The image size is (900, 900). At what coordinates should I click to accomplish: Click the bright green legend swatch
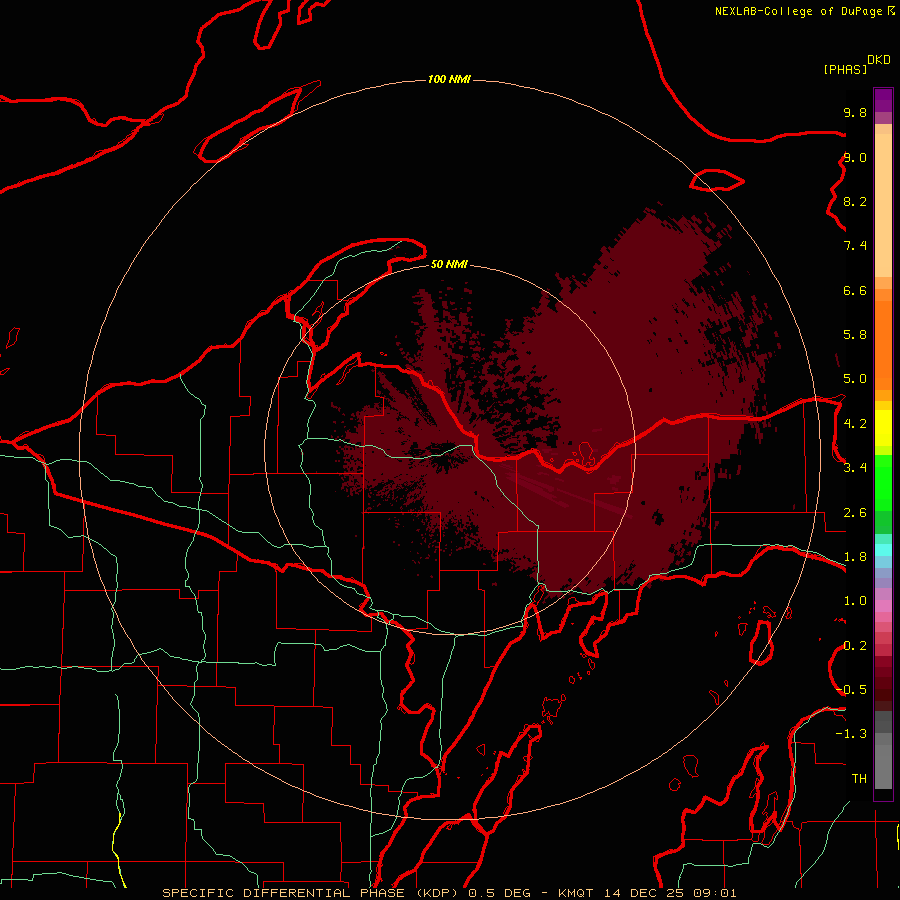[x=883, y=483]
